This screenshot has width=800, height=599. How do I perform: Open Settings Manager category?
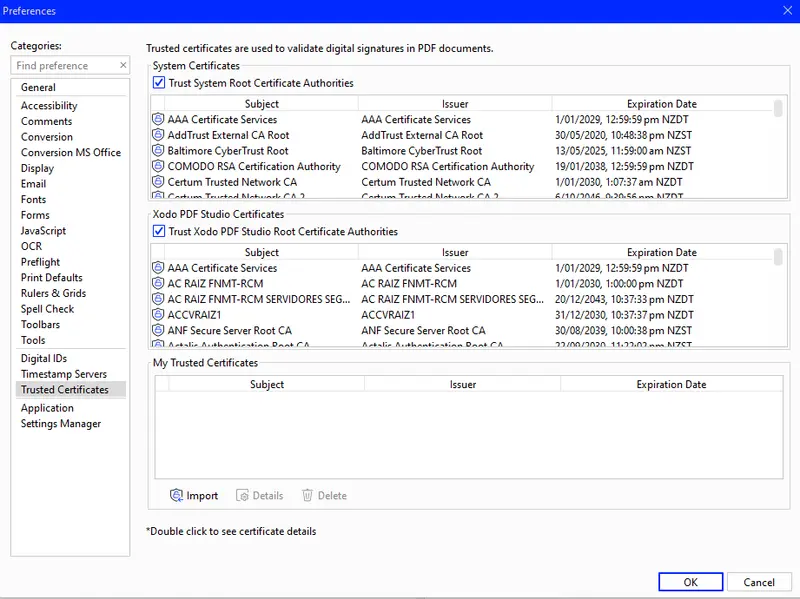click(x=61, y=424)
